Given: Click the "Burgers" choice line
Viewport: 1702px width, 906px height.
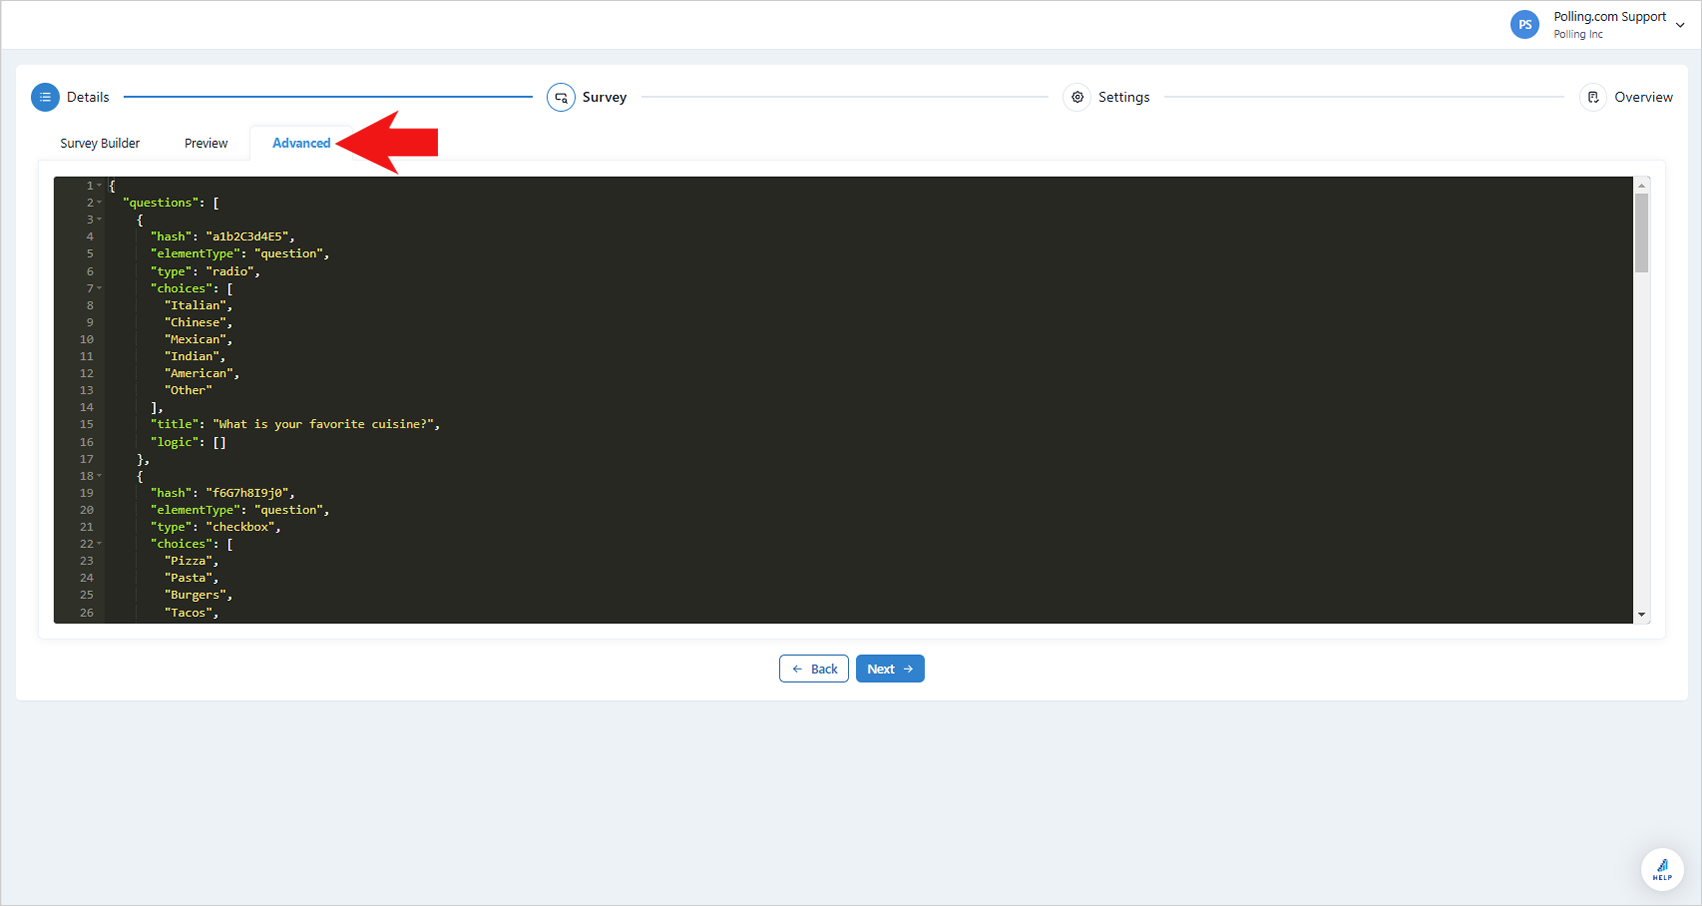Looking at the screenshot, I should (x=195, y=595).
